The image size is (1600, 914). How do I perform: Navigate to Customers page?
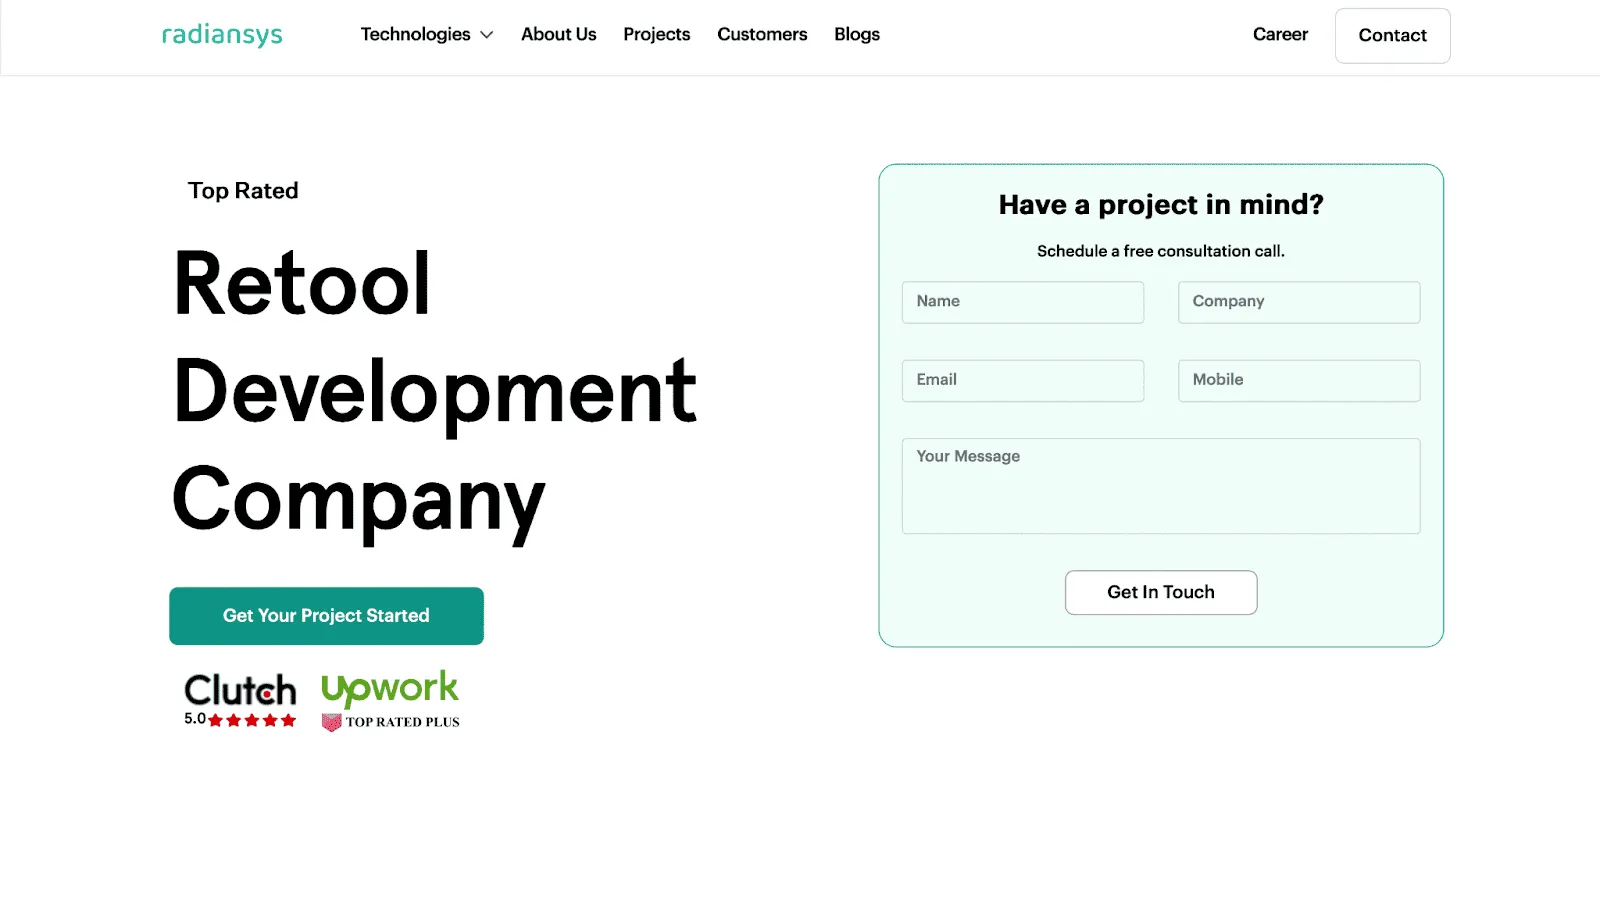[762, 34]
